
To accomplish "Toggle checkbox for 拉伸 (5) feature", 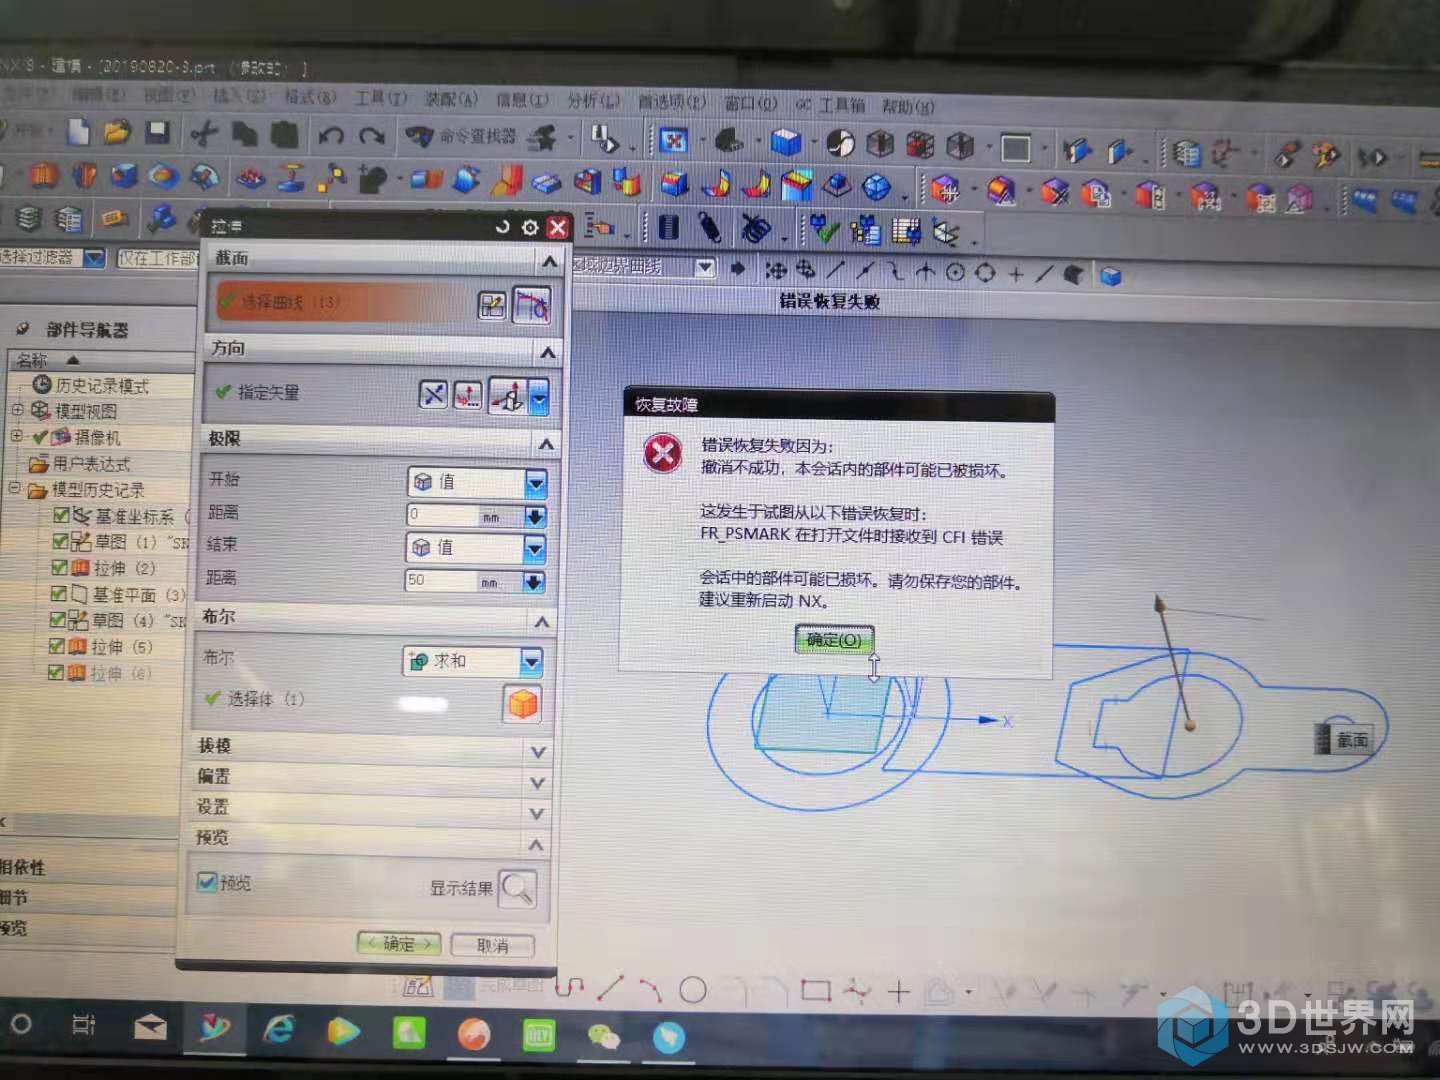I will 58,646.
